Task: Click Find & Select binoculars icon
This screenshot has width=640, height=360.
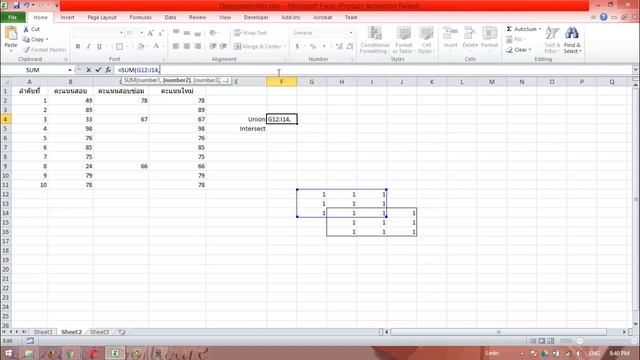Action: 572,33
